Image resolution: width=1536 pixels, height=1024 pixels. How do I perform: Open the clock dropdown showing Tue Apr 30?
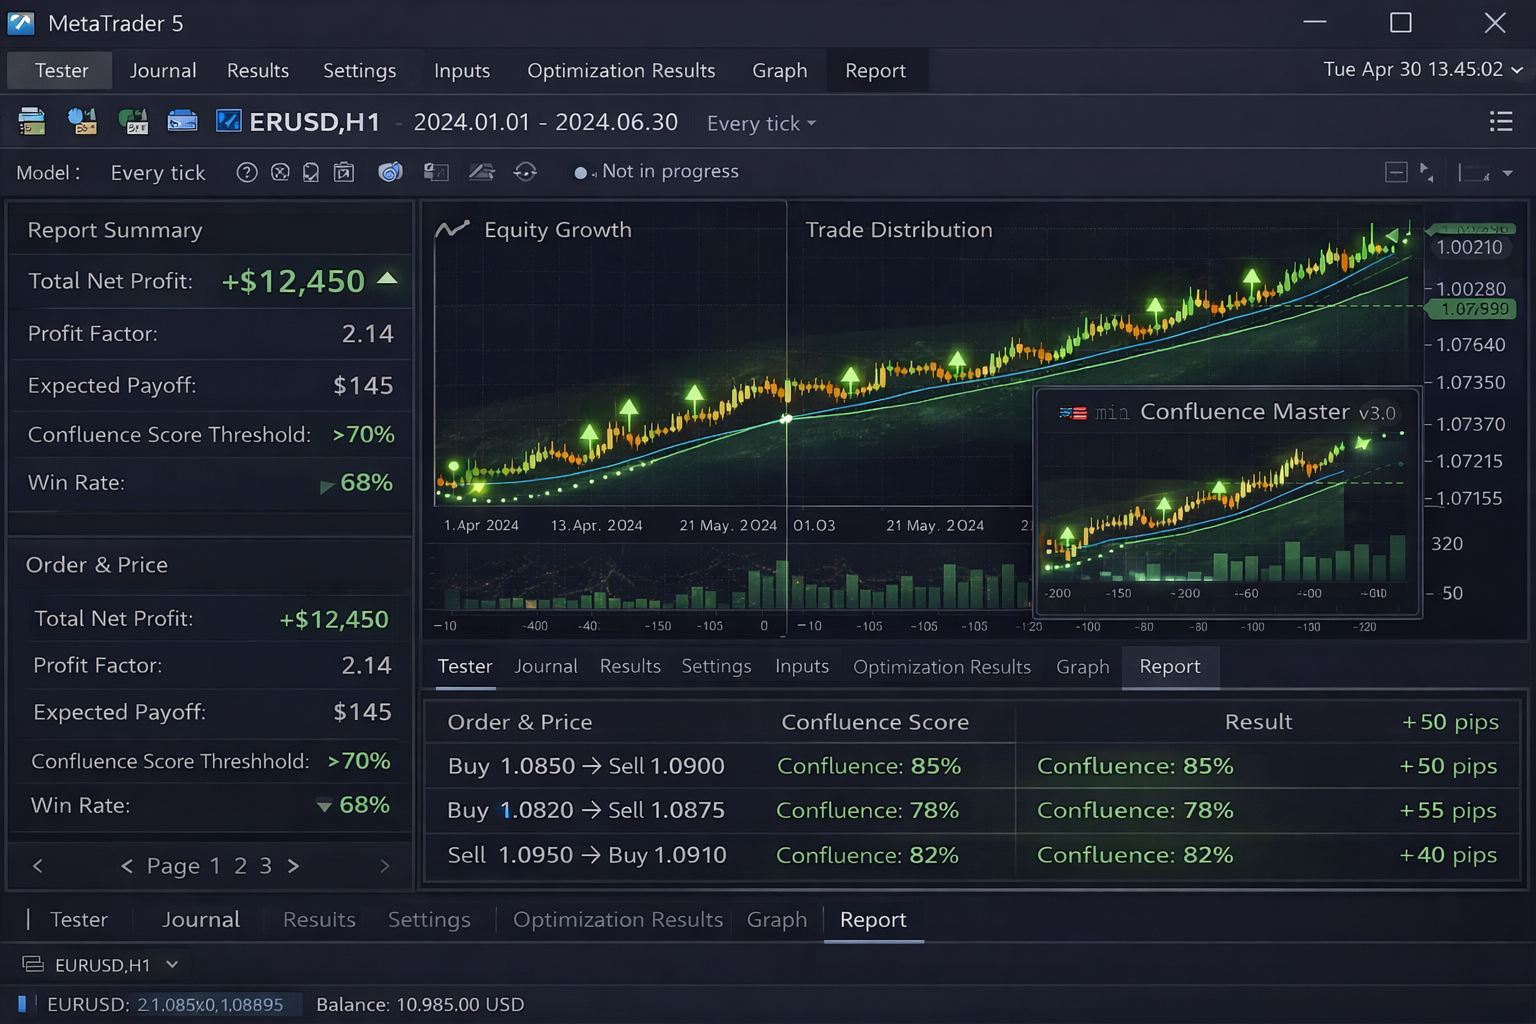pyautogui.click(x=1423, y=69)
